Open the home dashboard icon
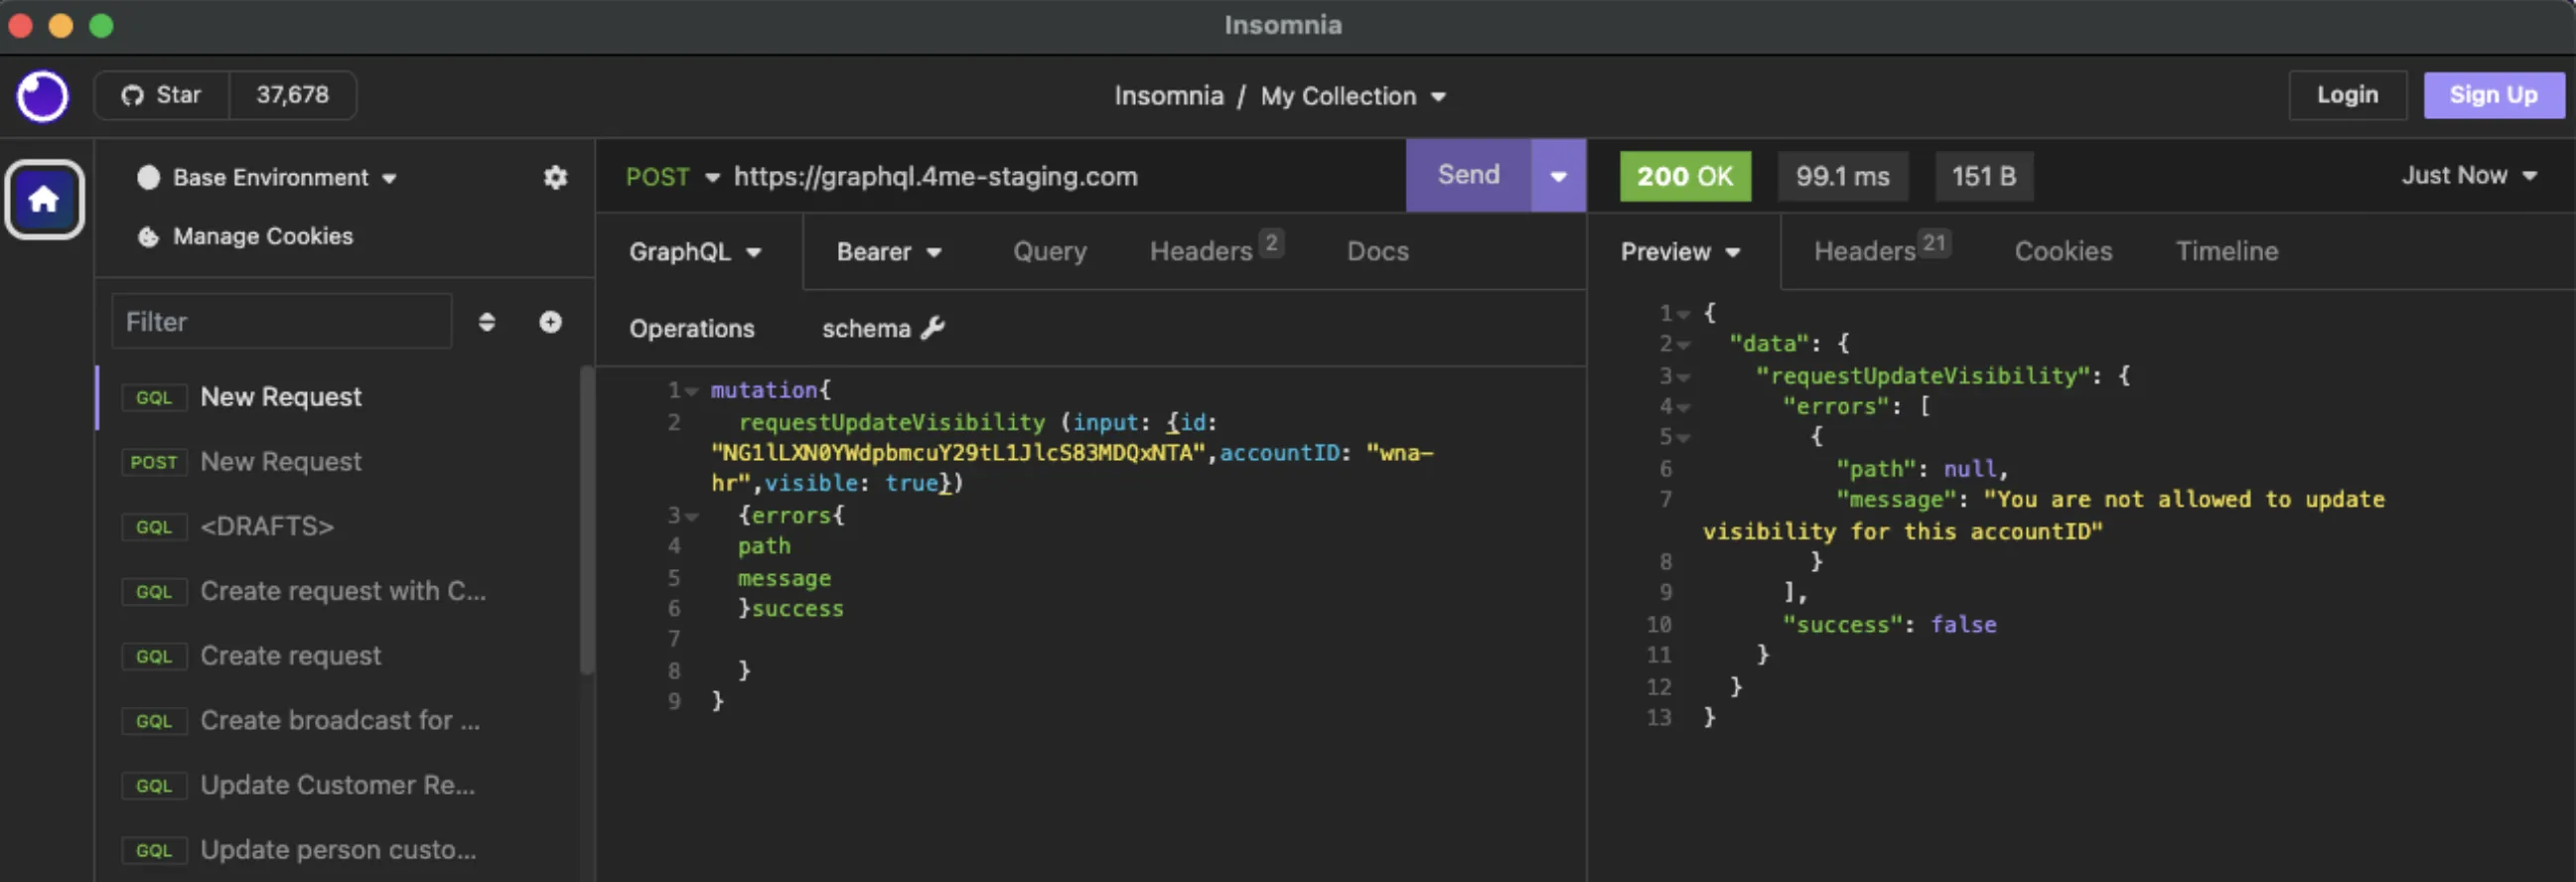The height and width of the screenshot is (882, 2576). 44,199
